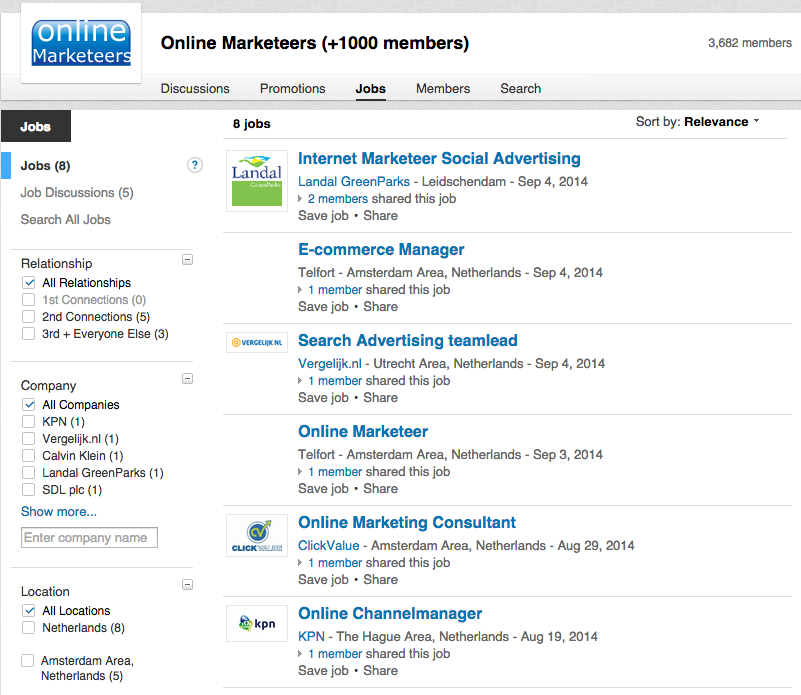The height and width of the screenshot is (695, 801).
Task: Filter jobs by company KPN
Action: pyautogui.click(x=29, y=422)
